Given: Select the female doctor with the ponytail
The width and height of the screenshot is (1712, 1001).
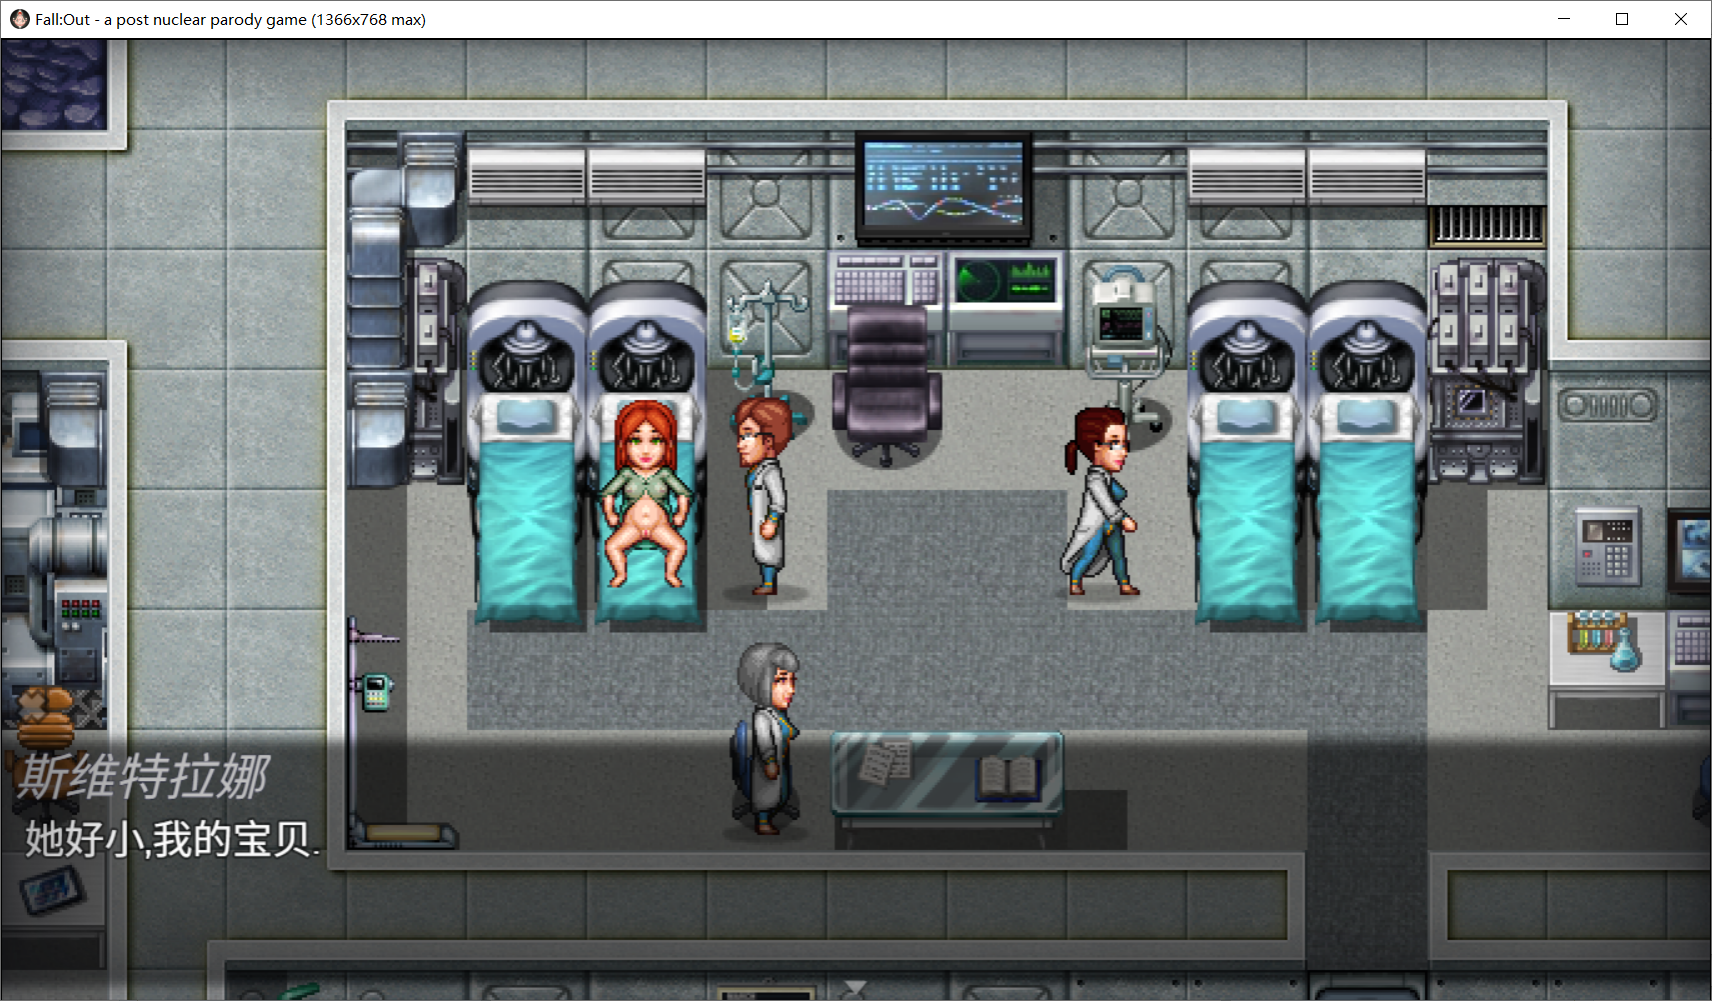Looking at the screenshot, I should coord(1100,500).
